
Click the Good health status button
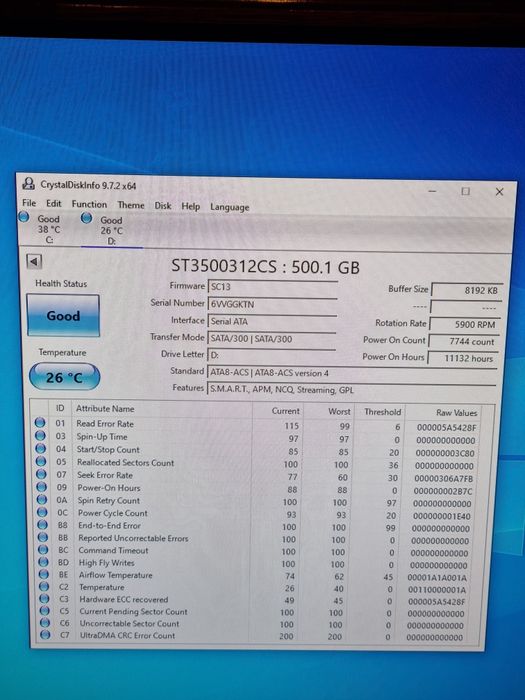[x=63, y=315]
